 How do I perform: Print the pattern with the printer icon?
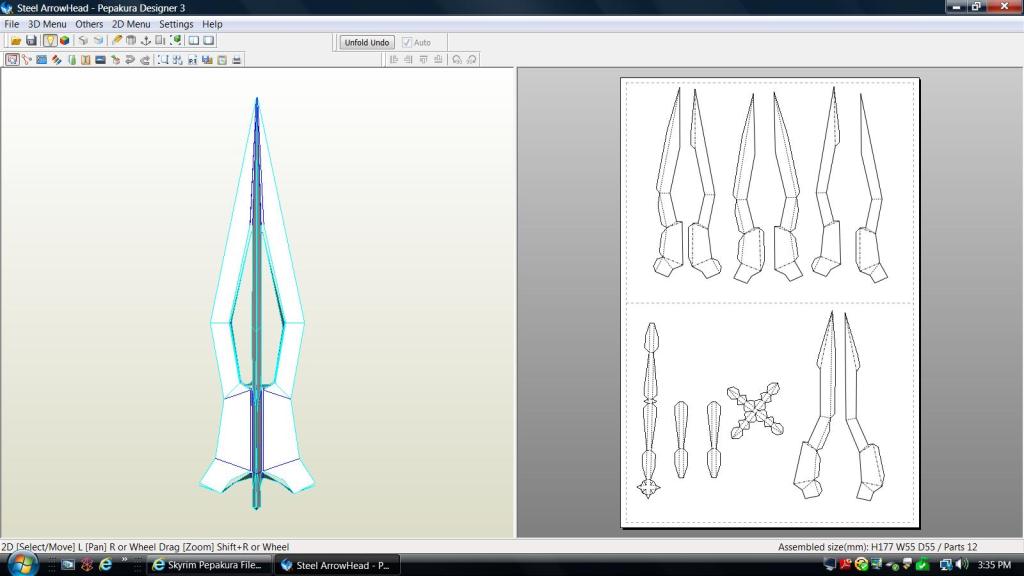pos(237,60)
